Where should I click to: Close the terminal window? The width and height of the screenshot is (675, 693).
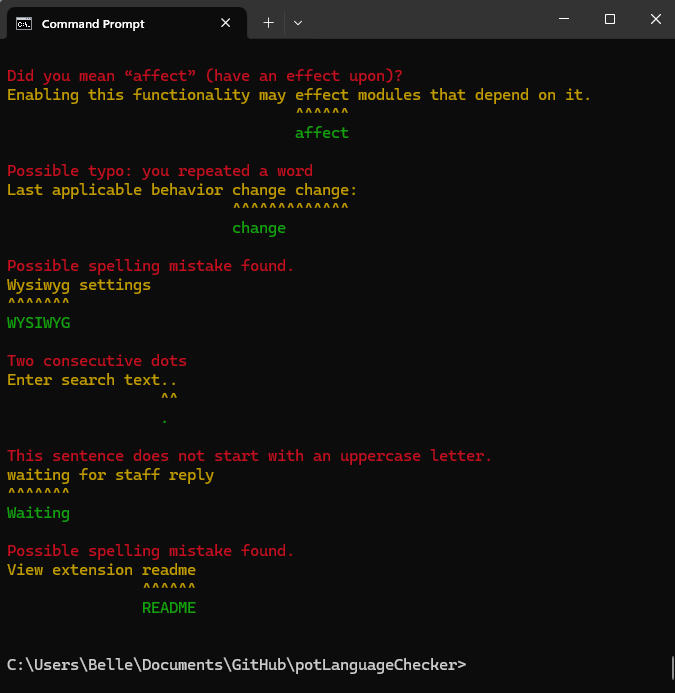[656, 19]
